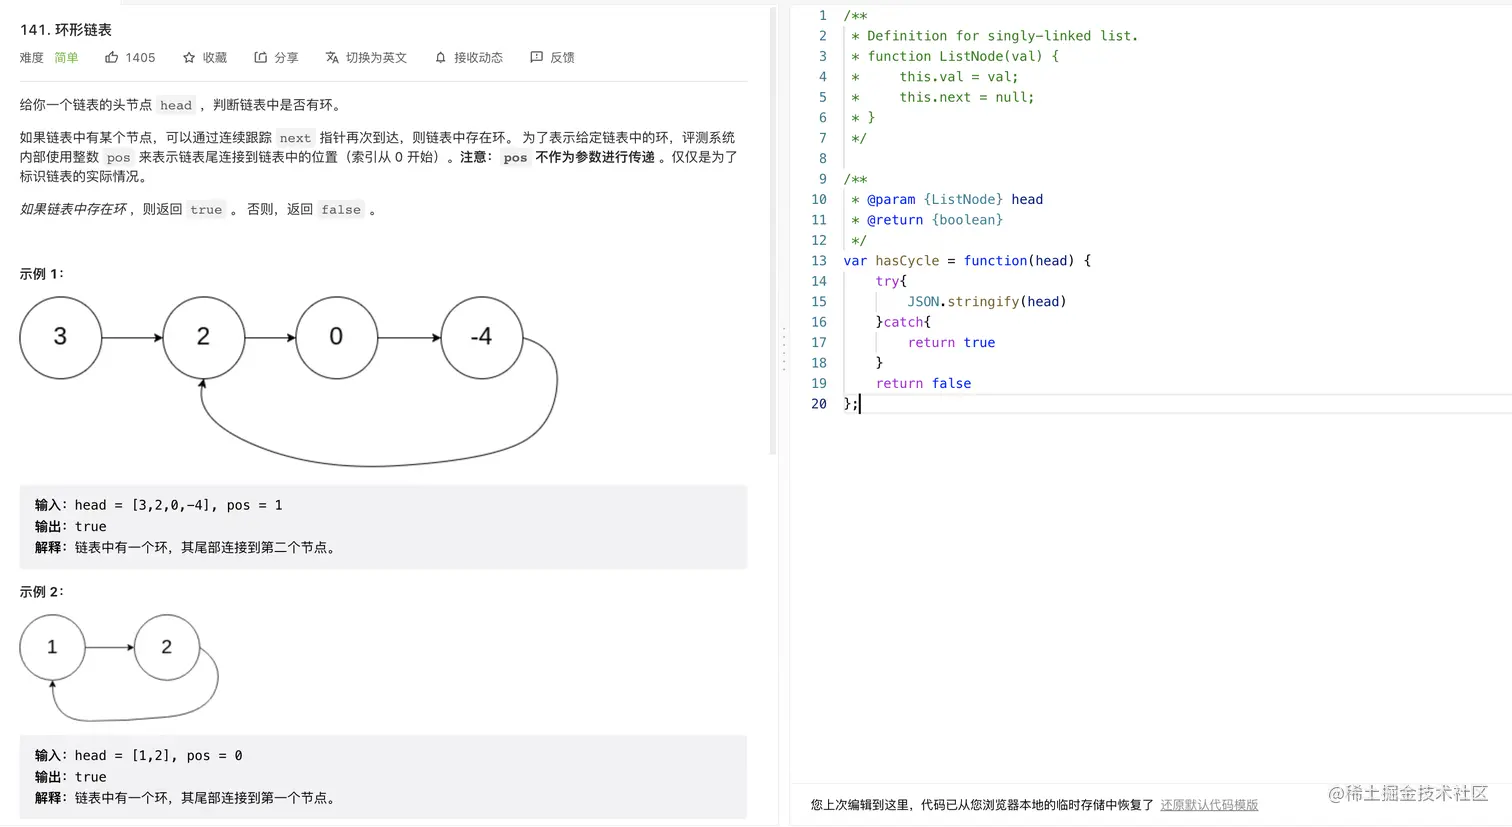Click the code line JSON.stringify(head)
The width and height of the screenshot is (1512, 827).
987,302
